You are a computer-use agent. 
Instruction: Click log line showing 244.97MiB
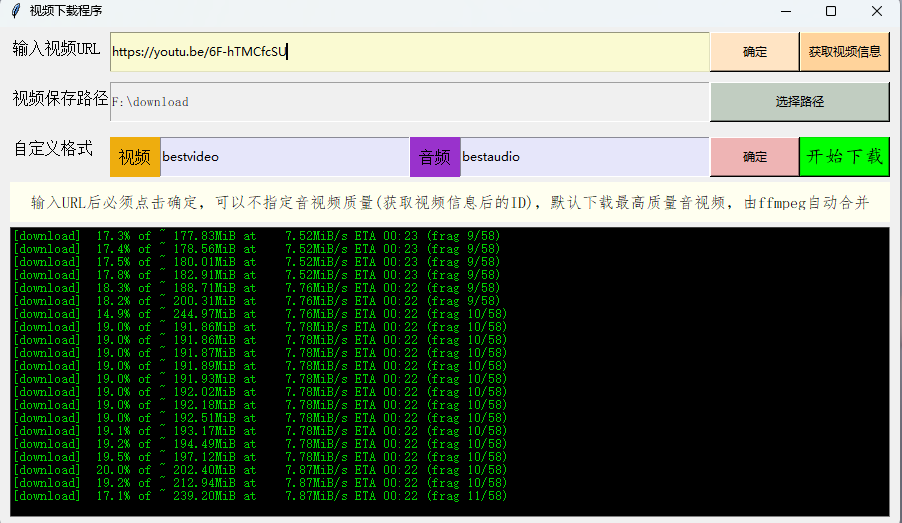[260, 314]
